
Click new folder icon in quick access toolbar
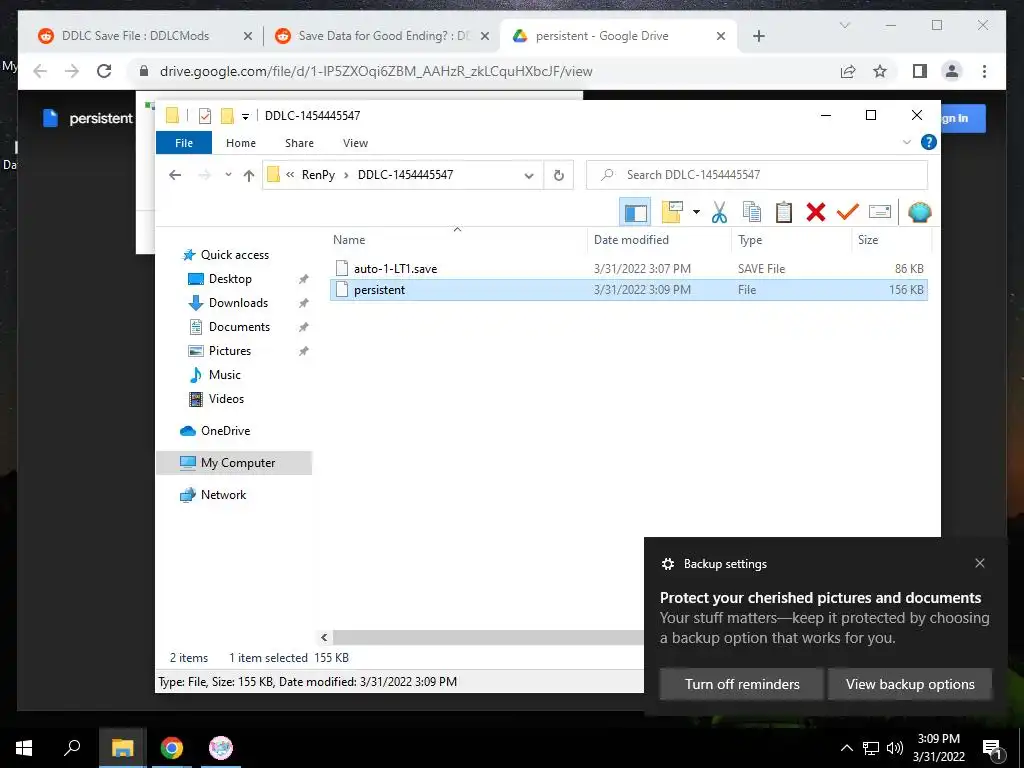click(227, 116)
